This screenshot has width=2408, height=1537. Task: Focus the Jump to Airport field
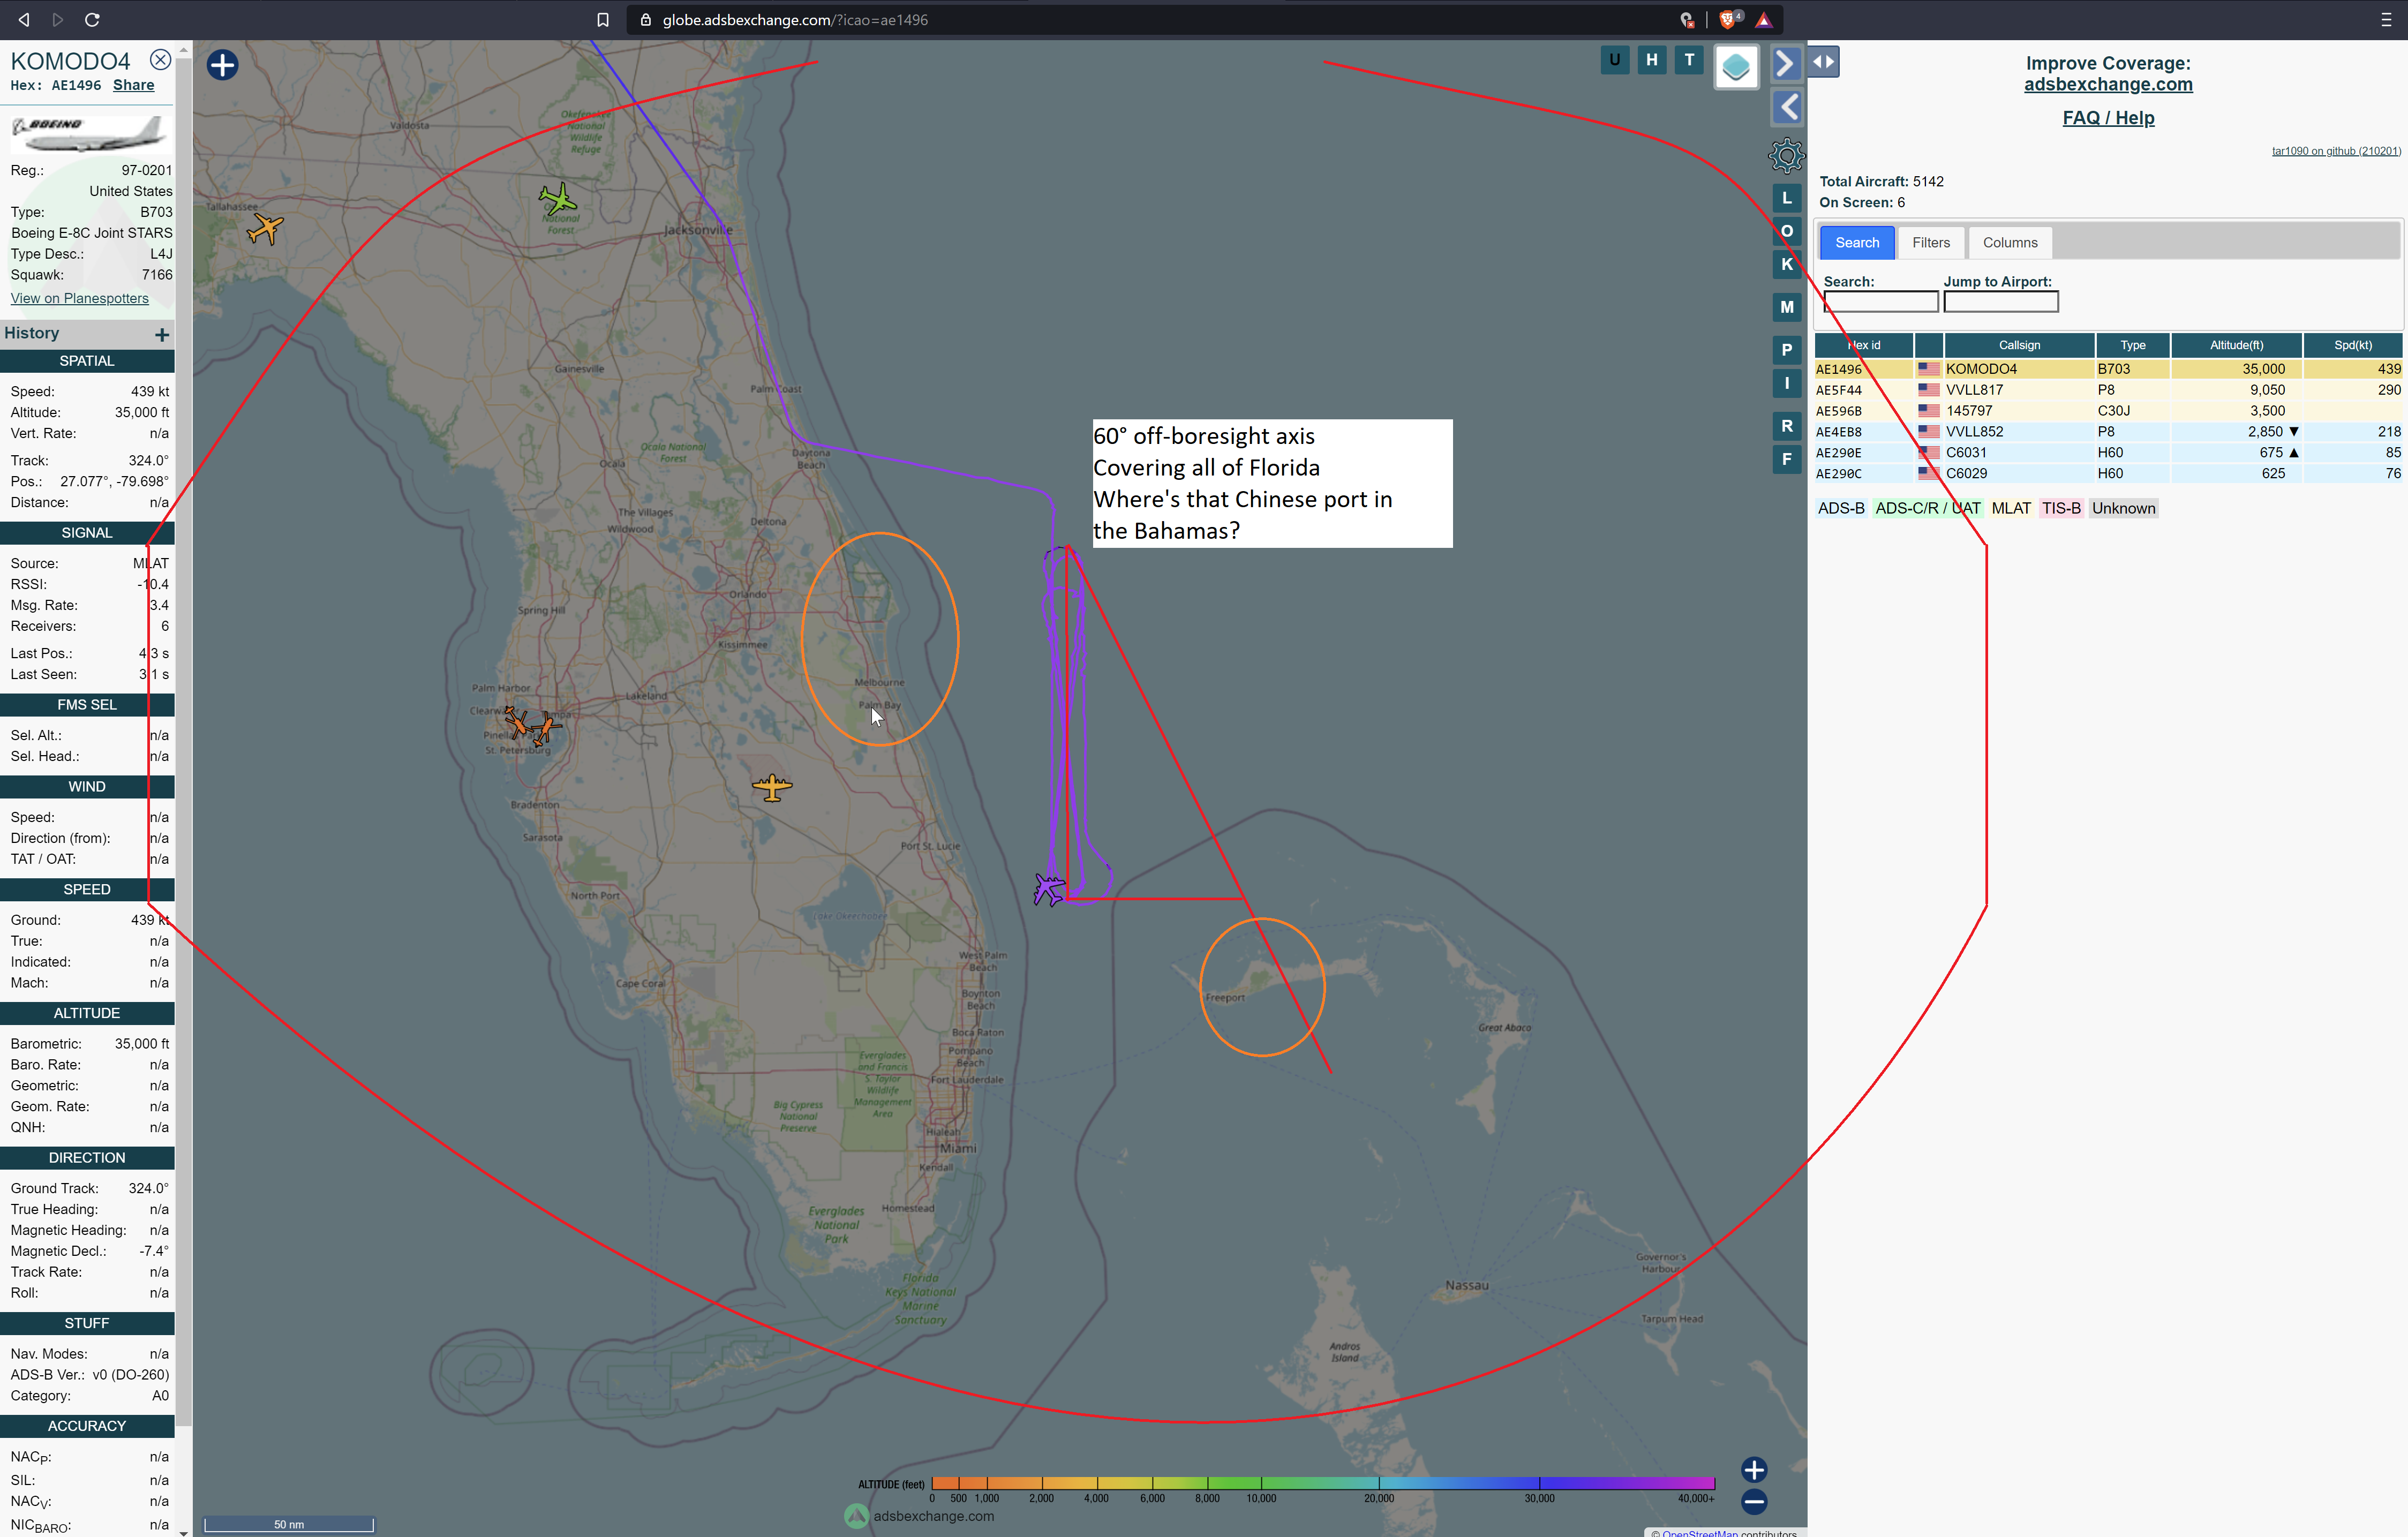coord(2000,302)
